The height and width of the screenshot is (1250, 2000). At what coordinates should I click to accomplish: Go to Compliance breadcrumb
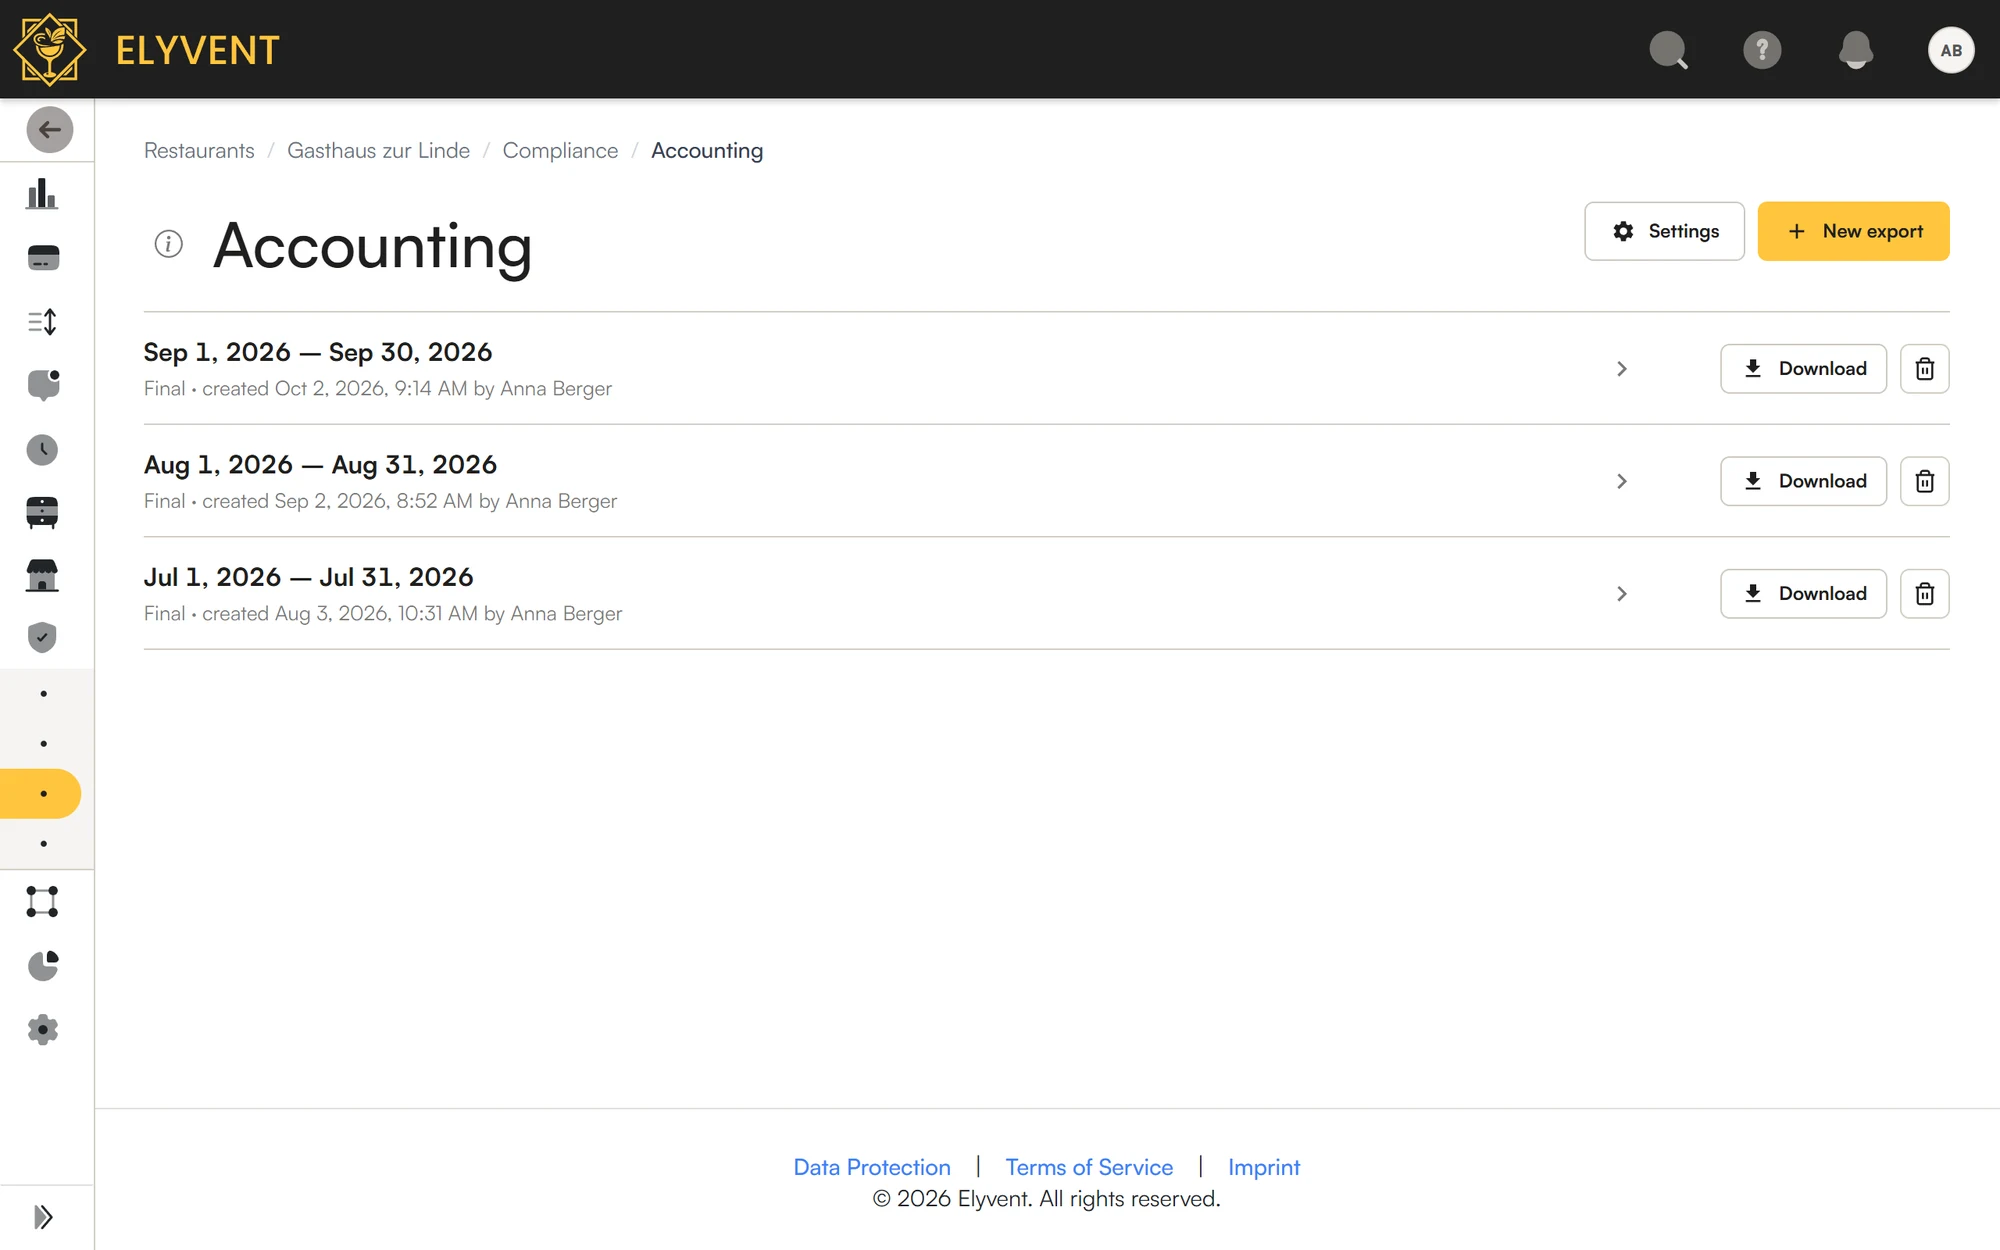click(560, 150)
